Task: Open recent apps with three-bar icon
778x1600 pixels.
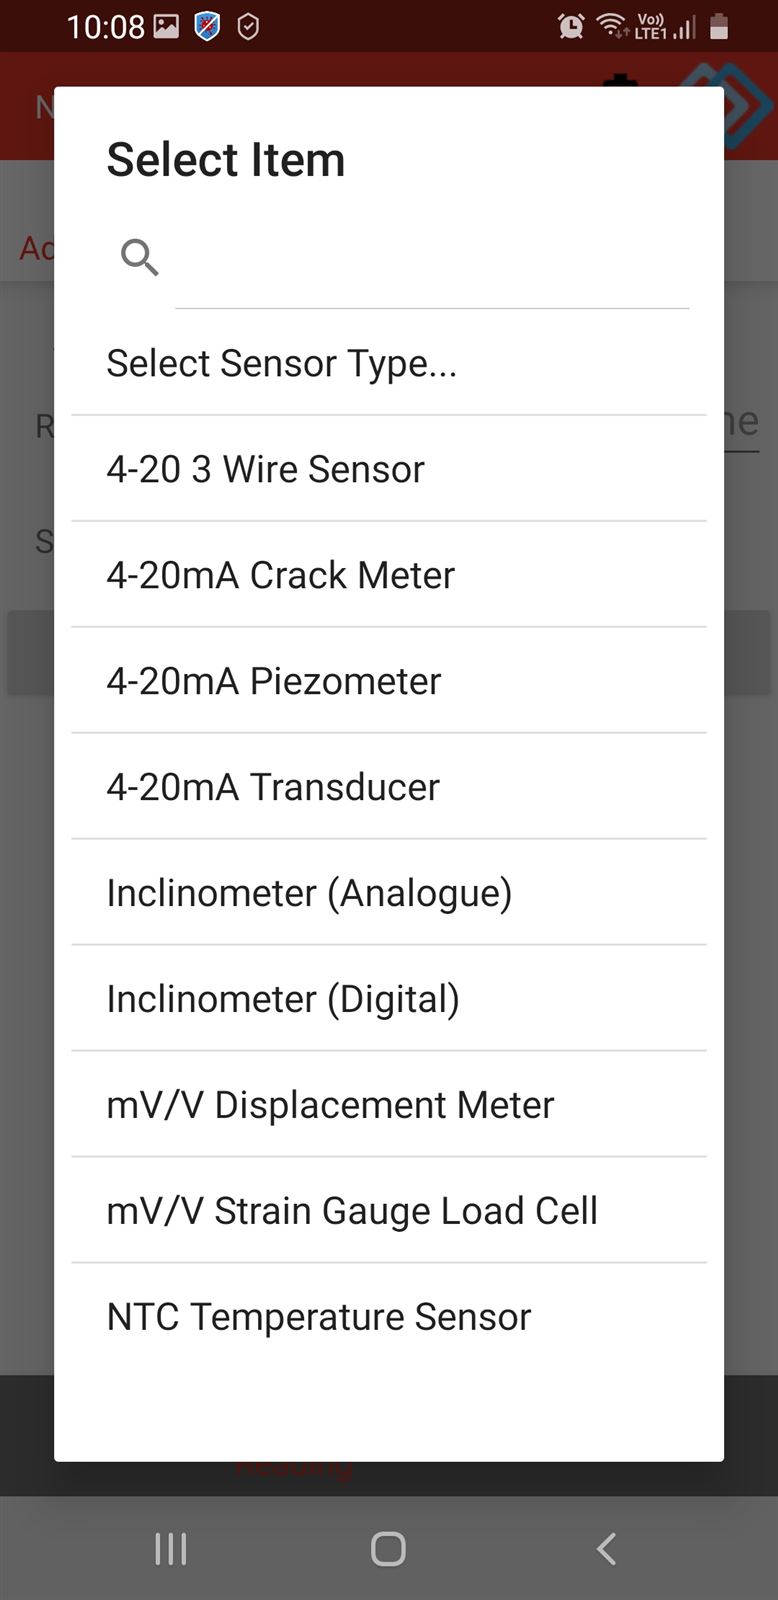Action: pyautogui.click(x=171, y=1549)
